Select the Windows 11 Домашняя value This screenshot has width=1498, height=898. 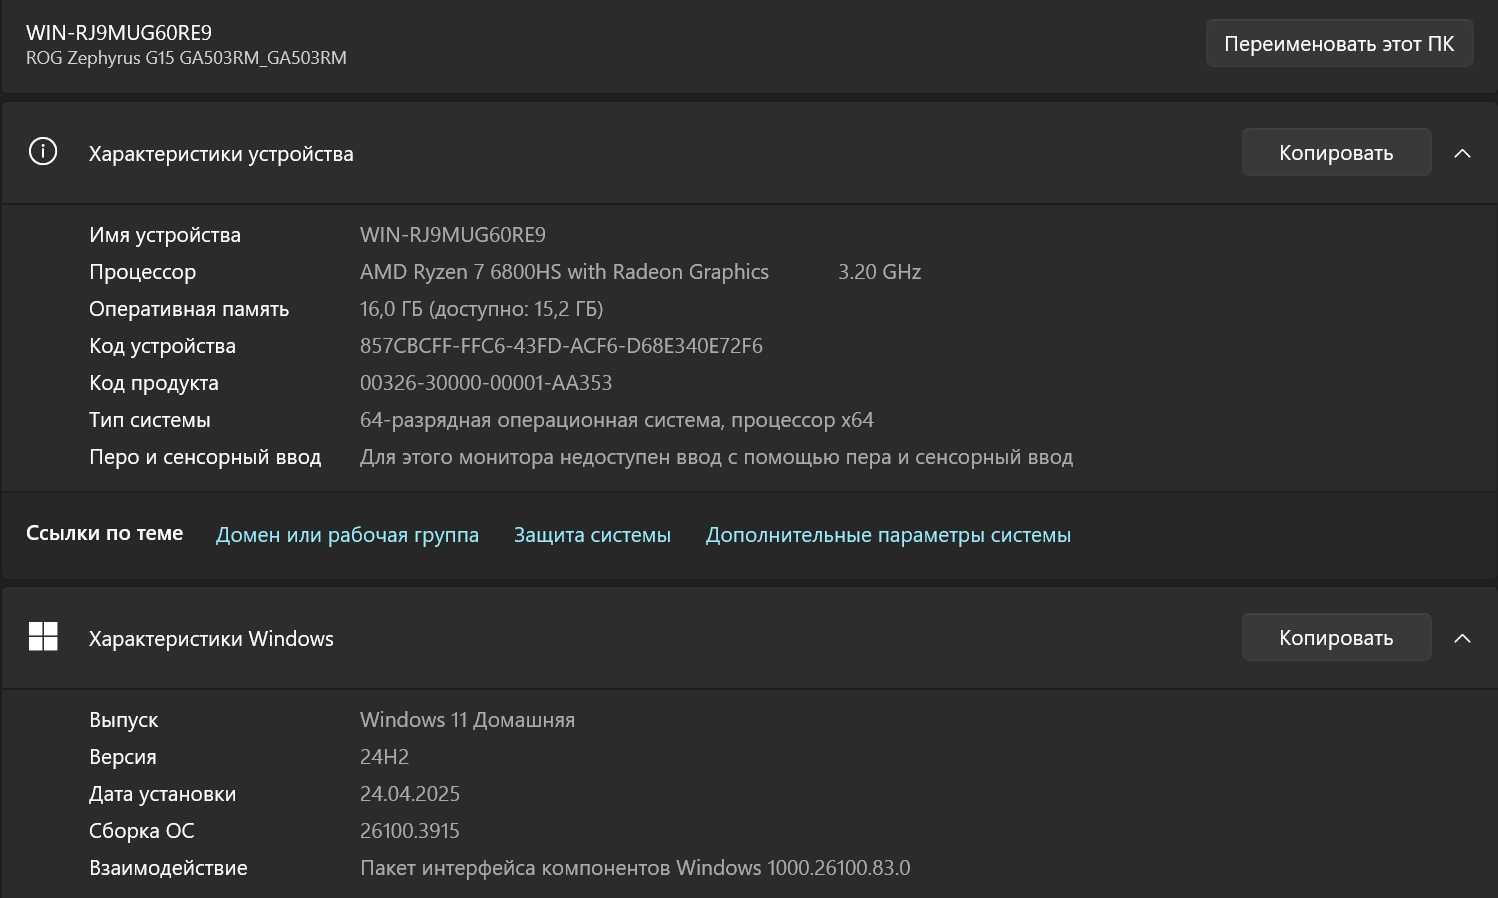(467, 720)
